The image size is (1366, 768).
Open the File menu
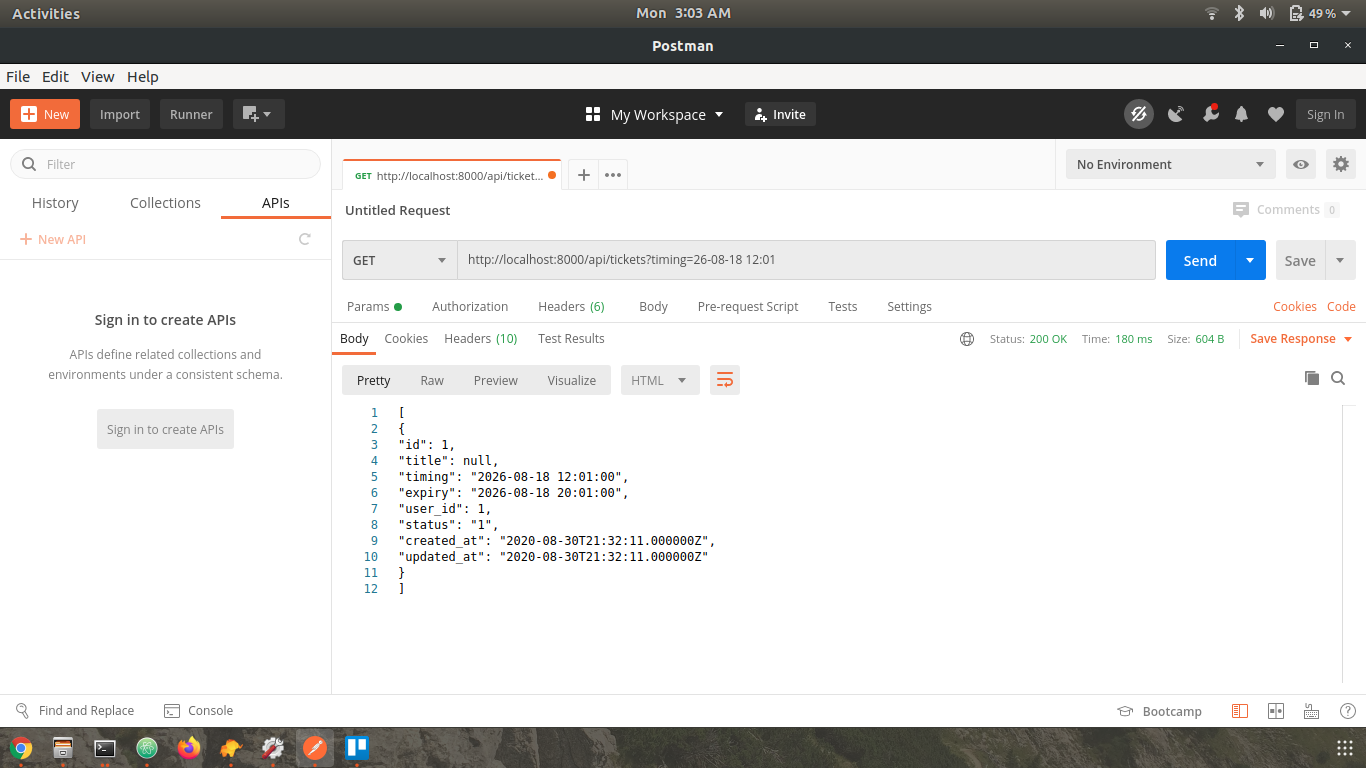18,76
